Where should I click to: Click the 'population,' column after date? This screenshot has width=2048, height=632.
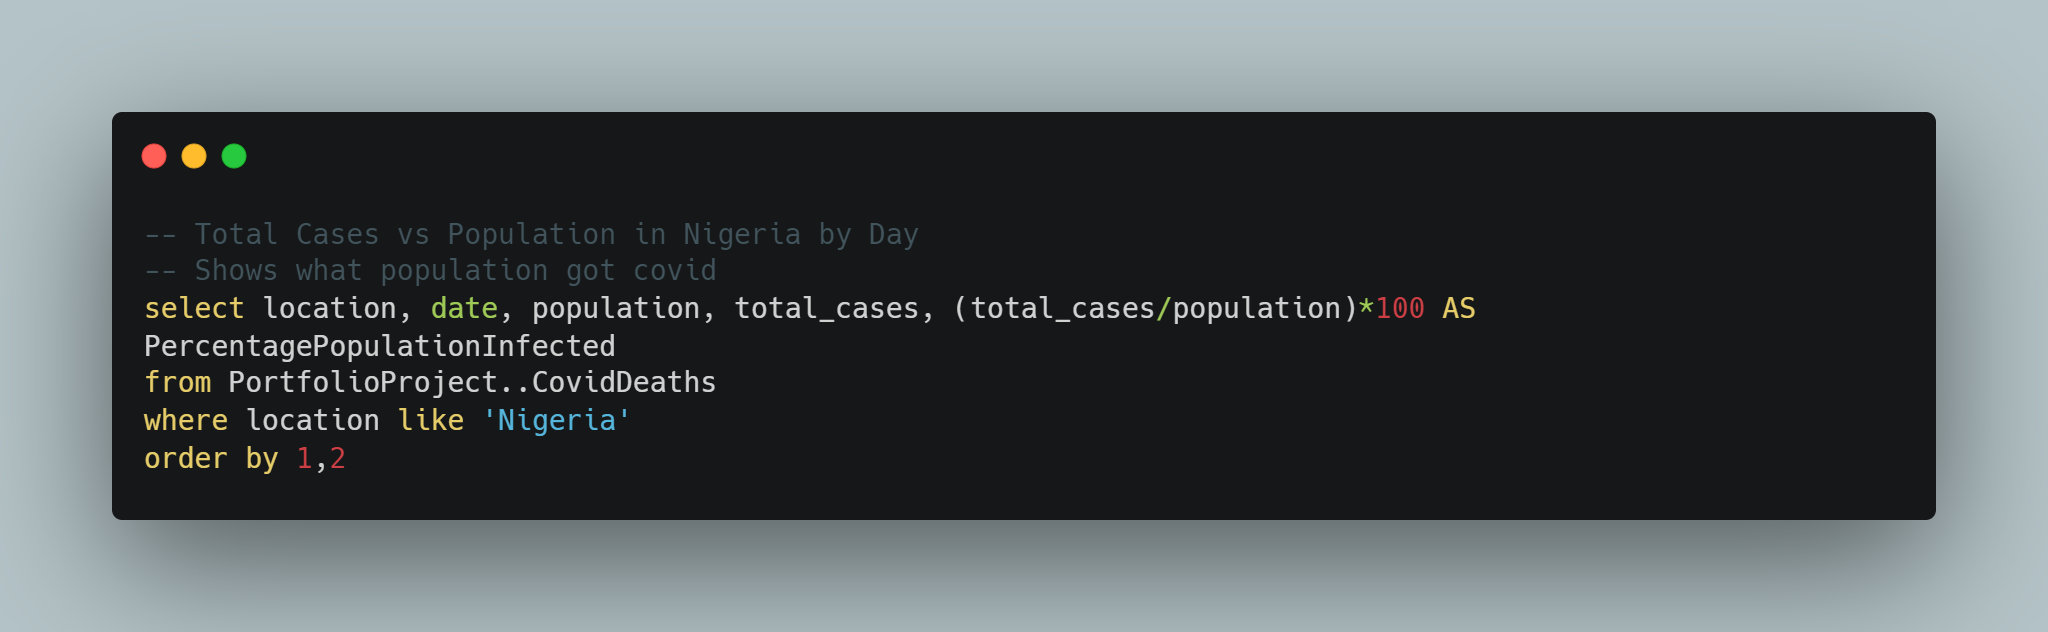click(x=624, y=308)
